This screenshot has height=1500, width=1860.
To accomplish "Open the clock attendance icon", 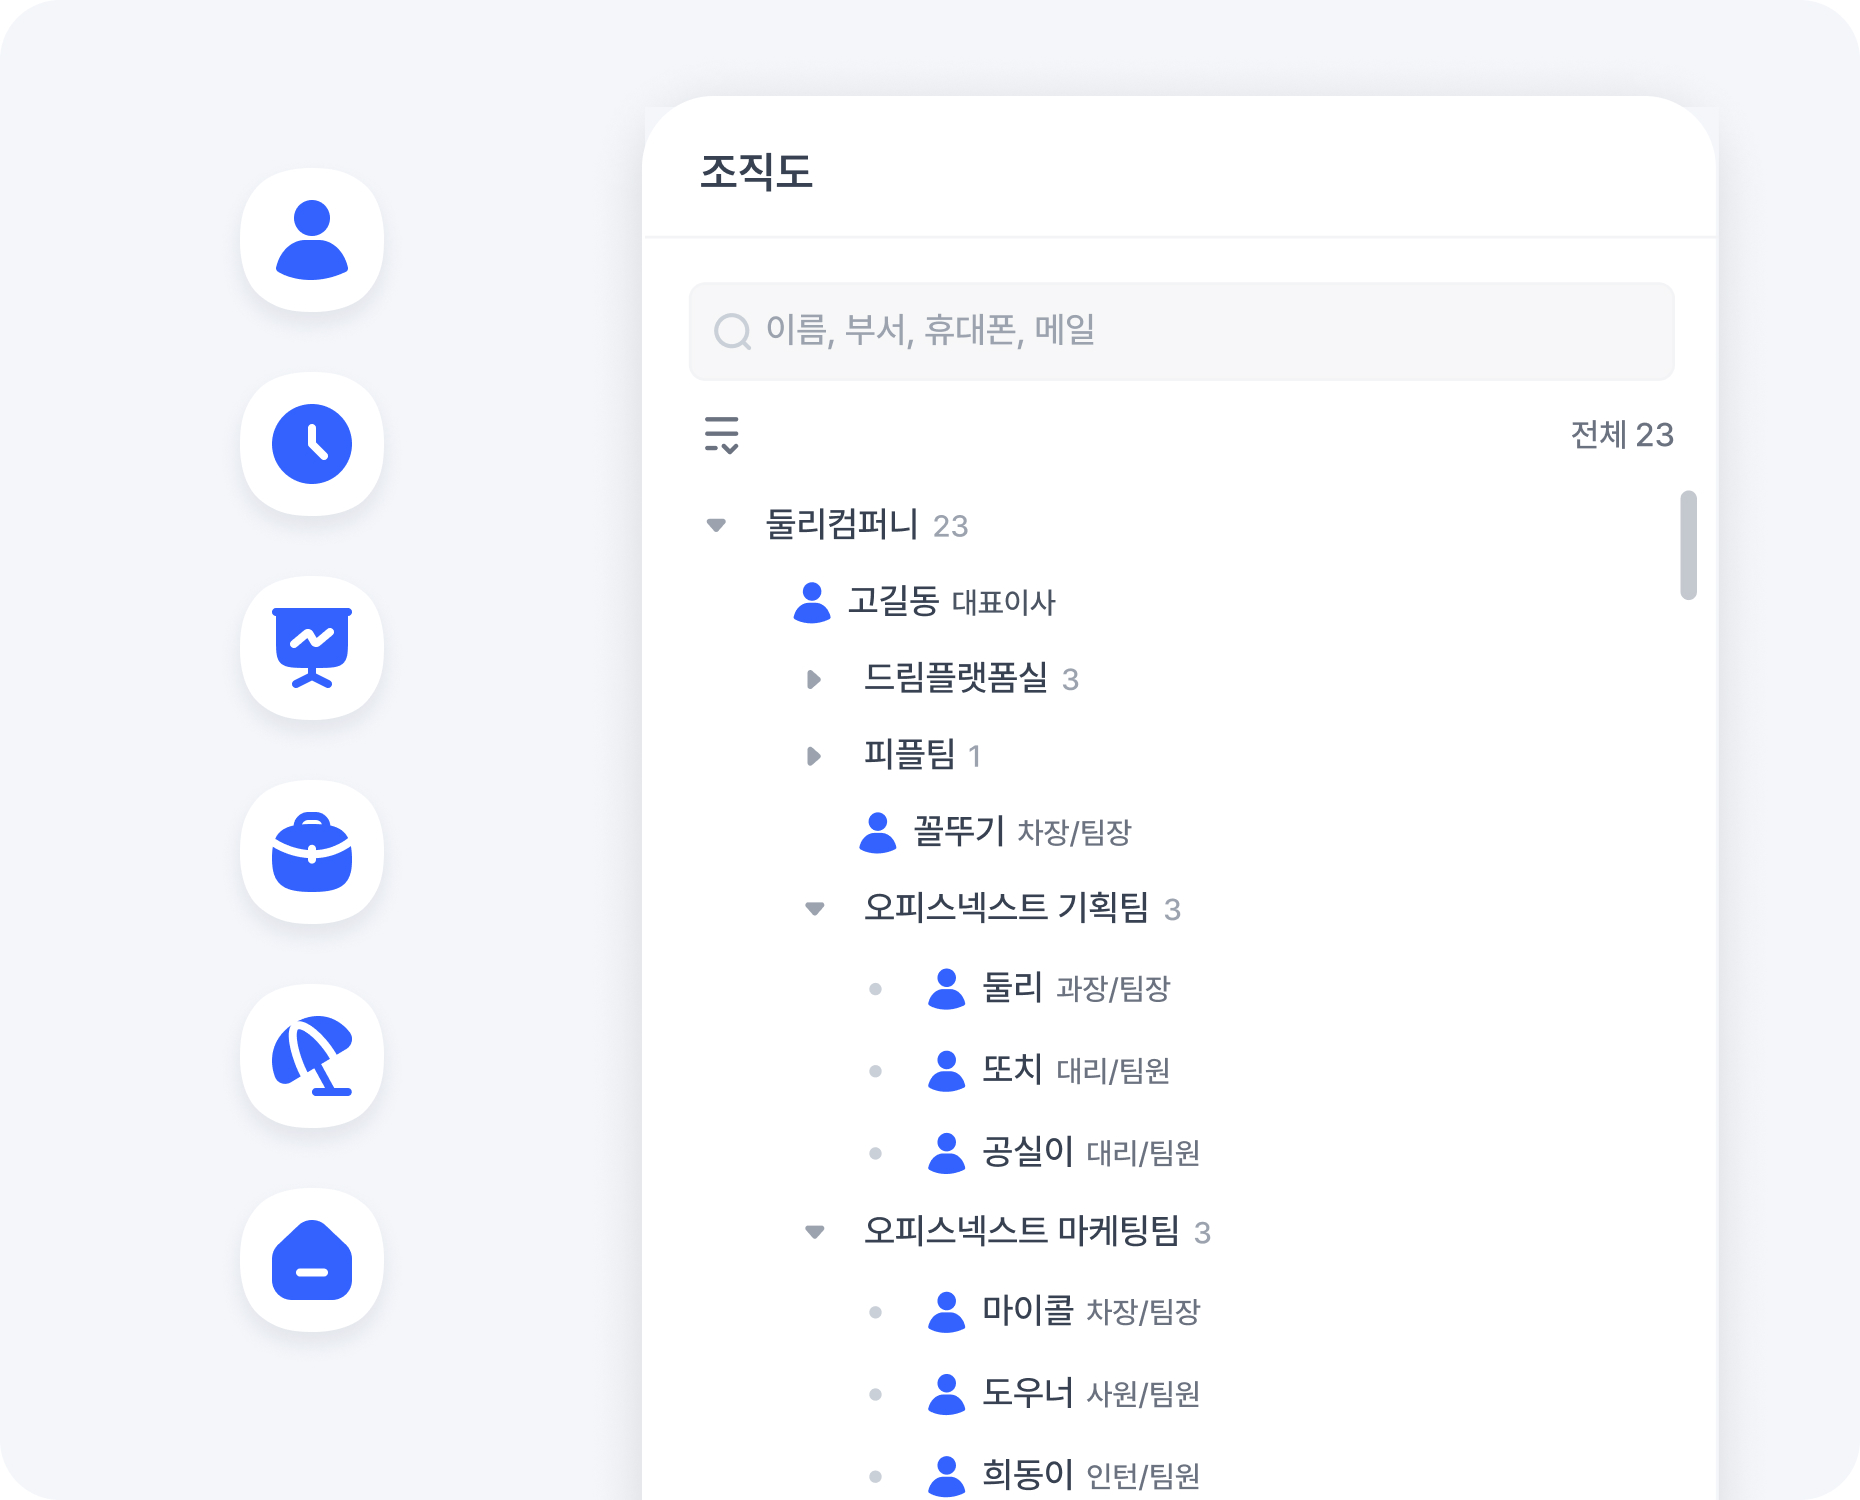I will [x=312, y=444].
